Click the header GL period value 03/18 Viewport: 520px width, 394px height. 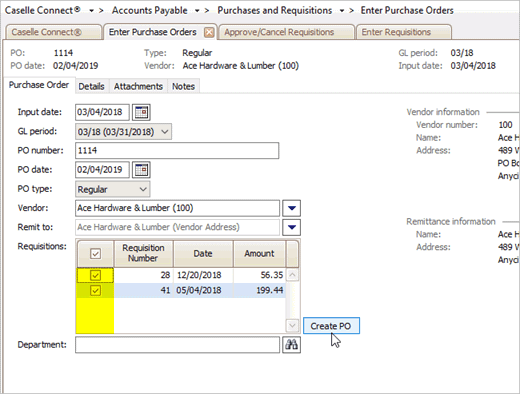coord(462,53)
